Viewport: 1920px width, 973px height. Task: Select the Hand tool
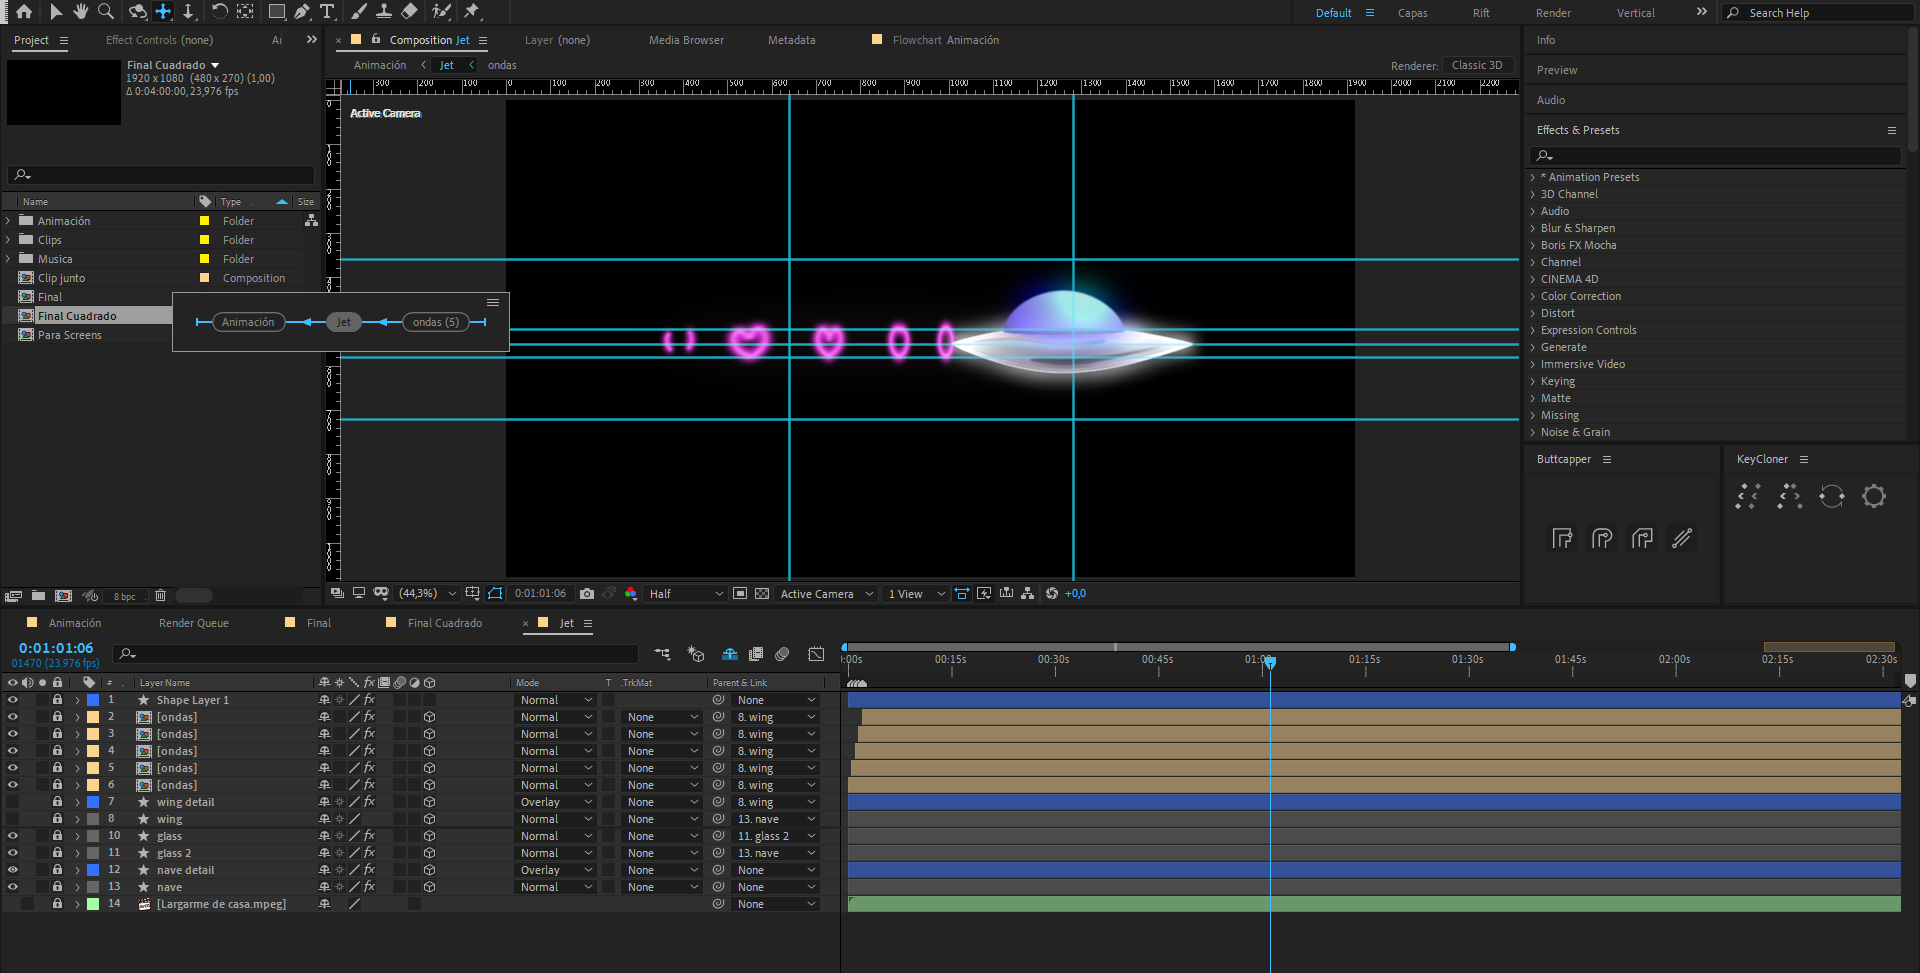point(80,12)
